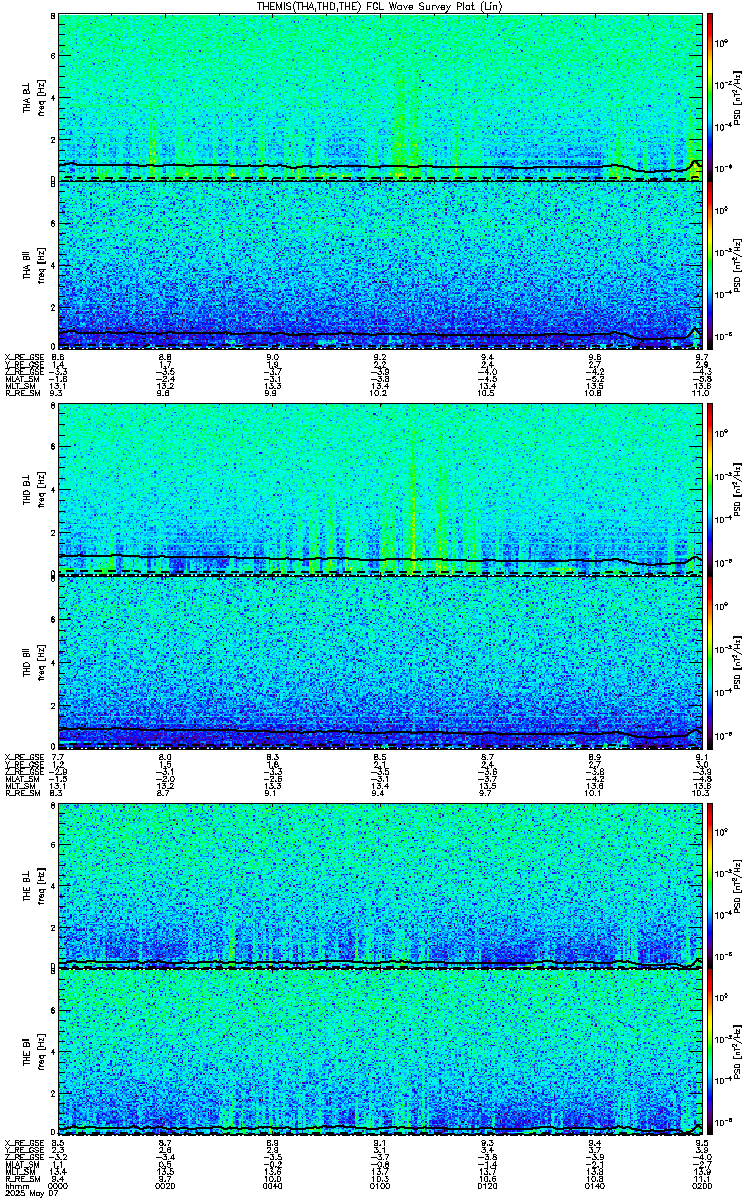The image size is (750, 1200).
Task: Click the color bar beside THA B-perpendicular panel
Action: pos(710,96)
